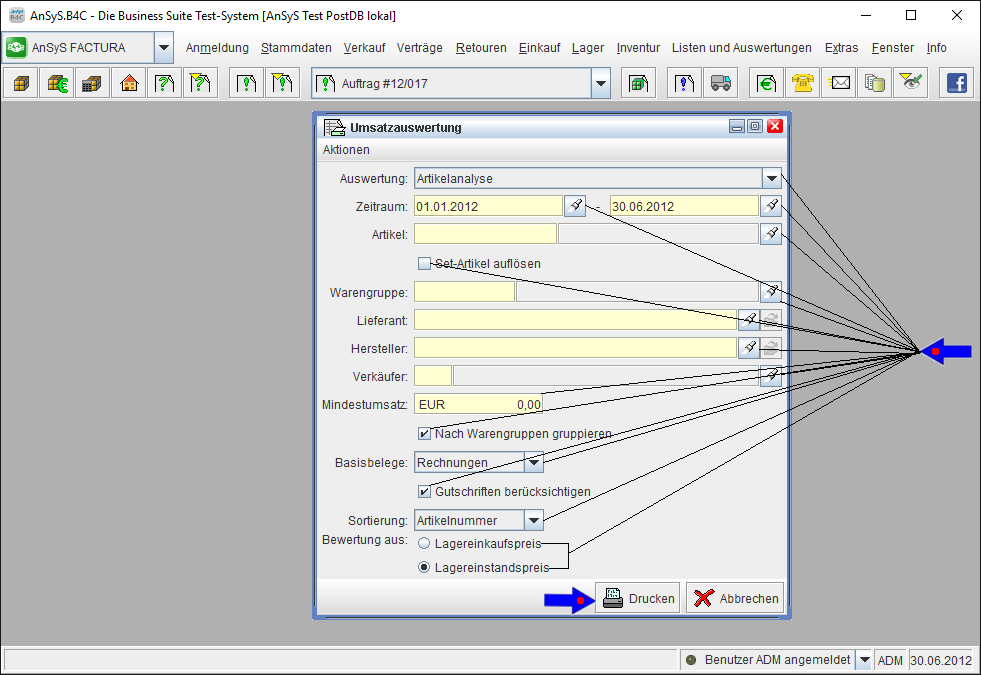The image size is (981, 675).
Task: Click the Abbrechen button
Action: pyautogui.click(x=735, y=598)
